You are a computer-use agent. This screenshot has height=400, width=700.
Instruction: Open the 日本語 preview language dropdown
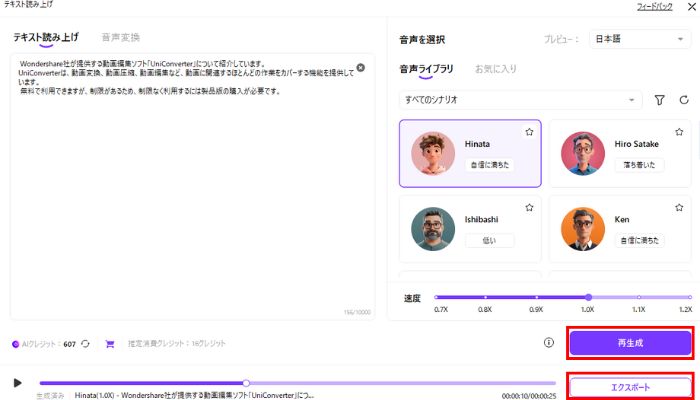point(639,39)
